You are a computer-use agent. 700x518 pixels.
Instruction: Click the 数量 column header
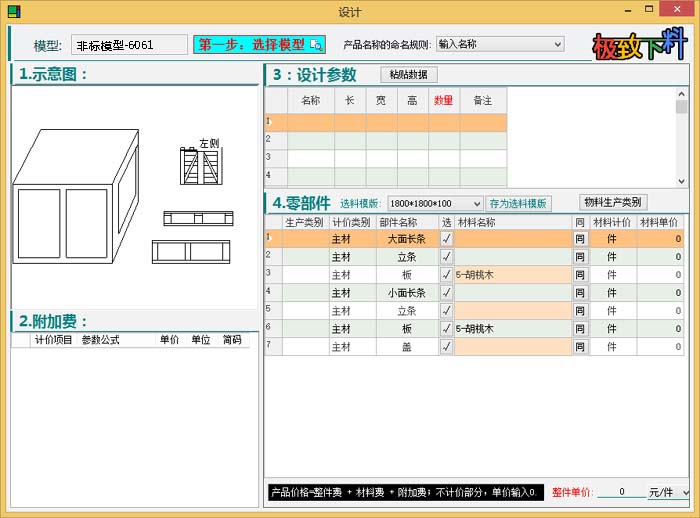pos(443,100)
